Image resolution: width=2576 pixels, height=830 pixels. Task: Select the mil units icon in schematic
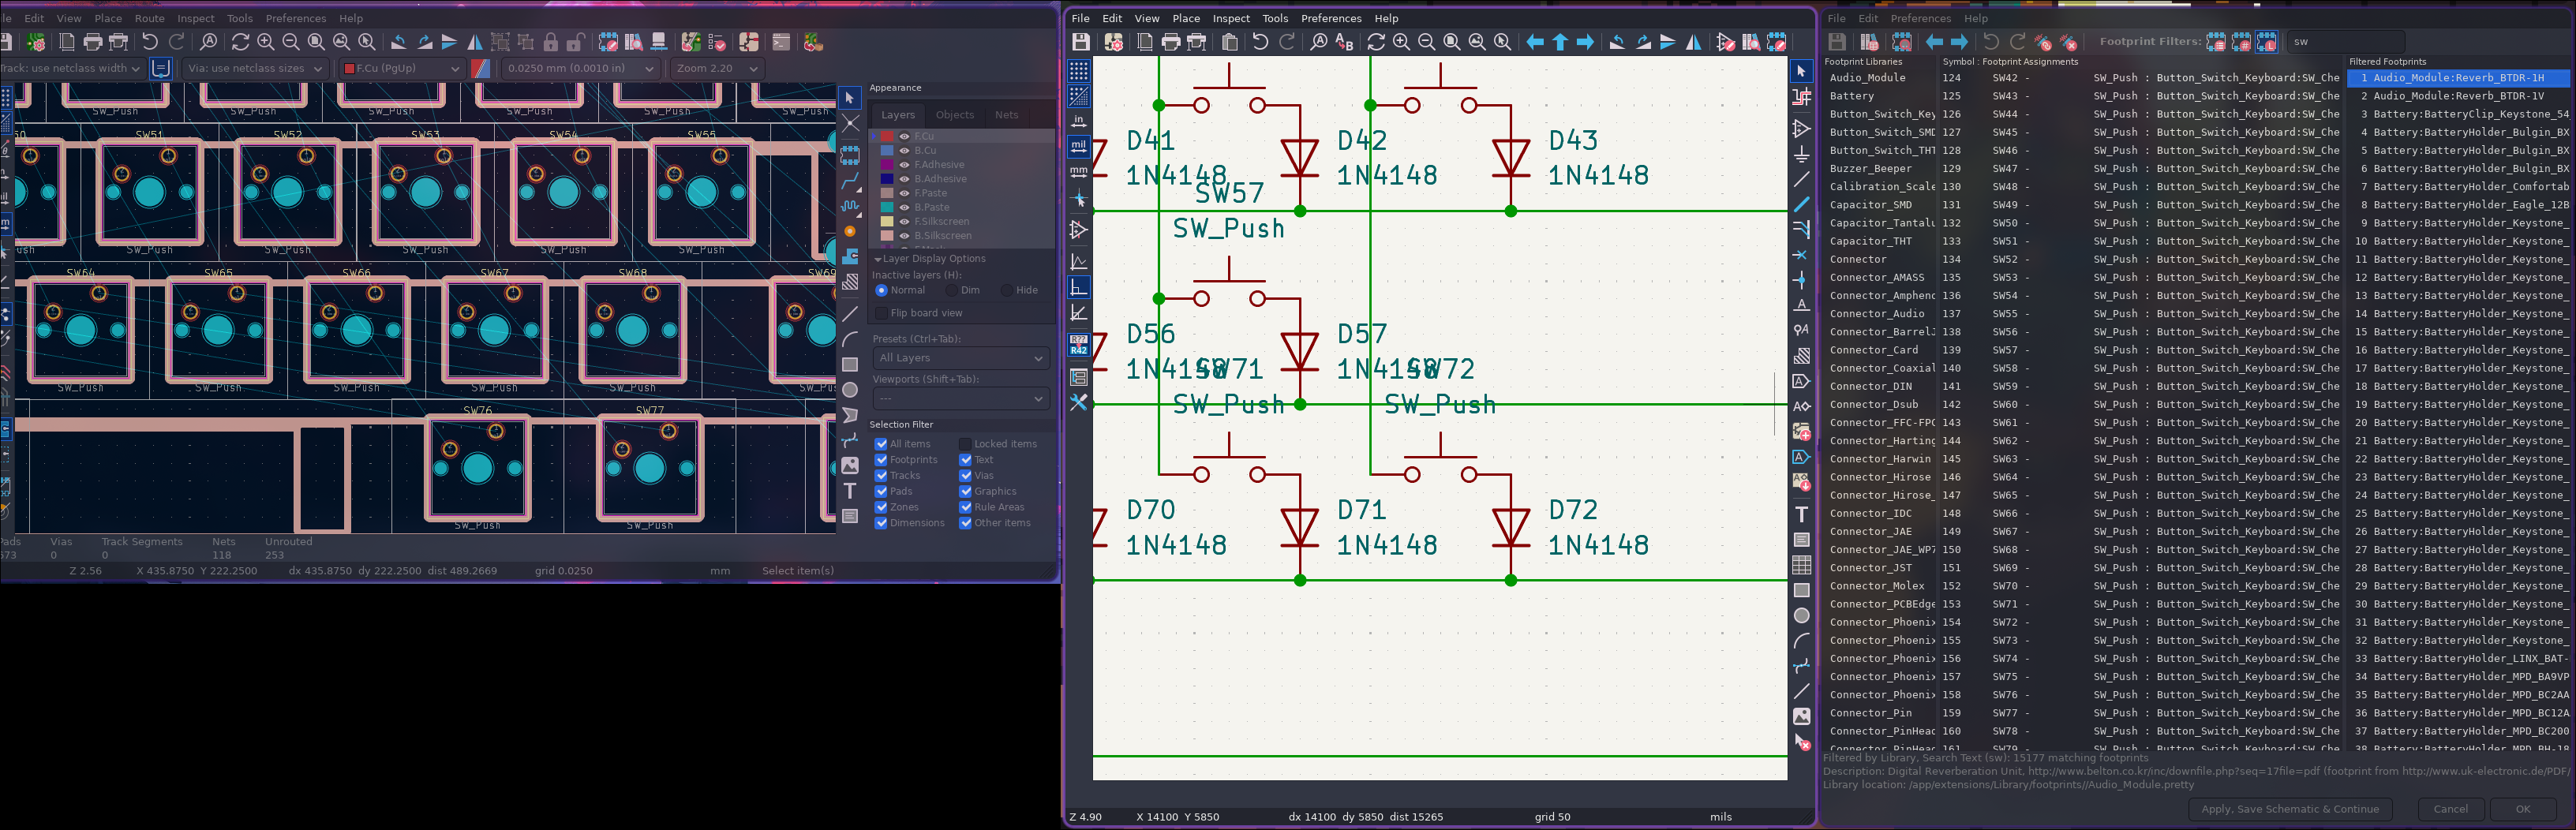coord(1079,146)
